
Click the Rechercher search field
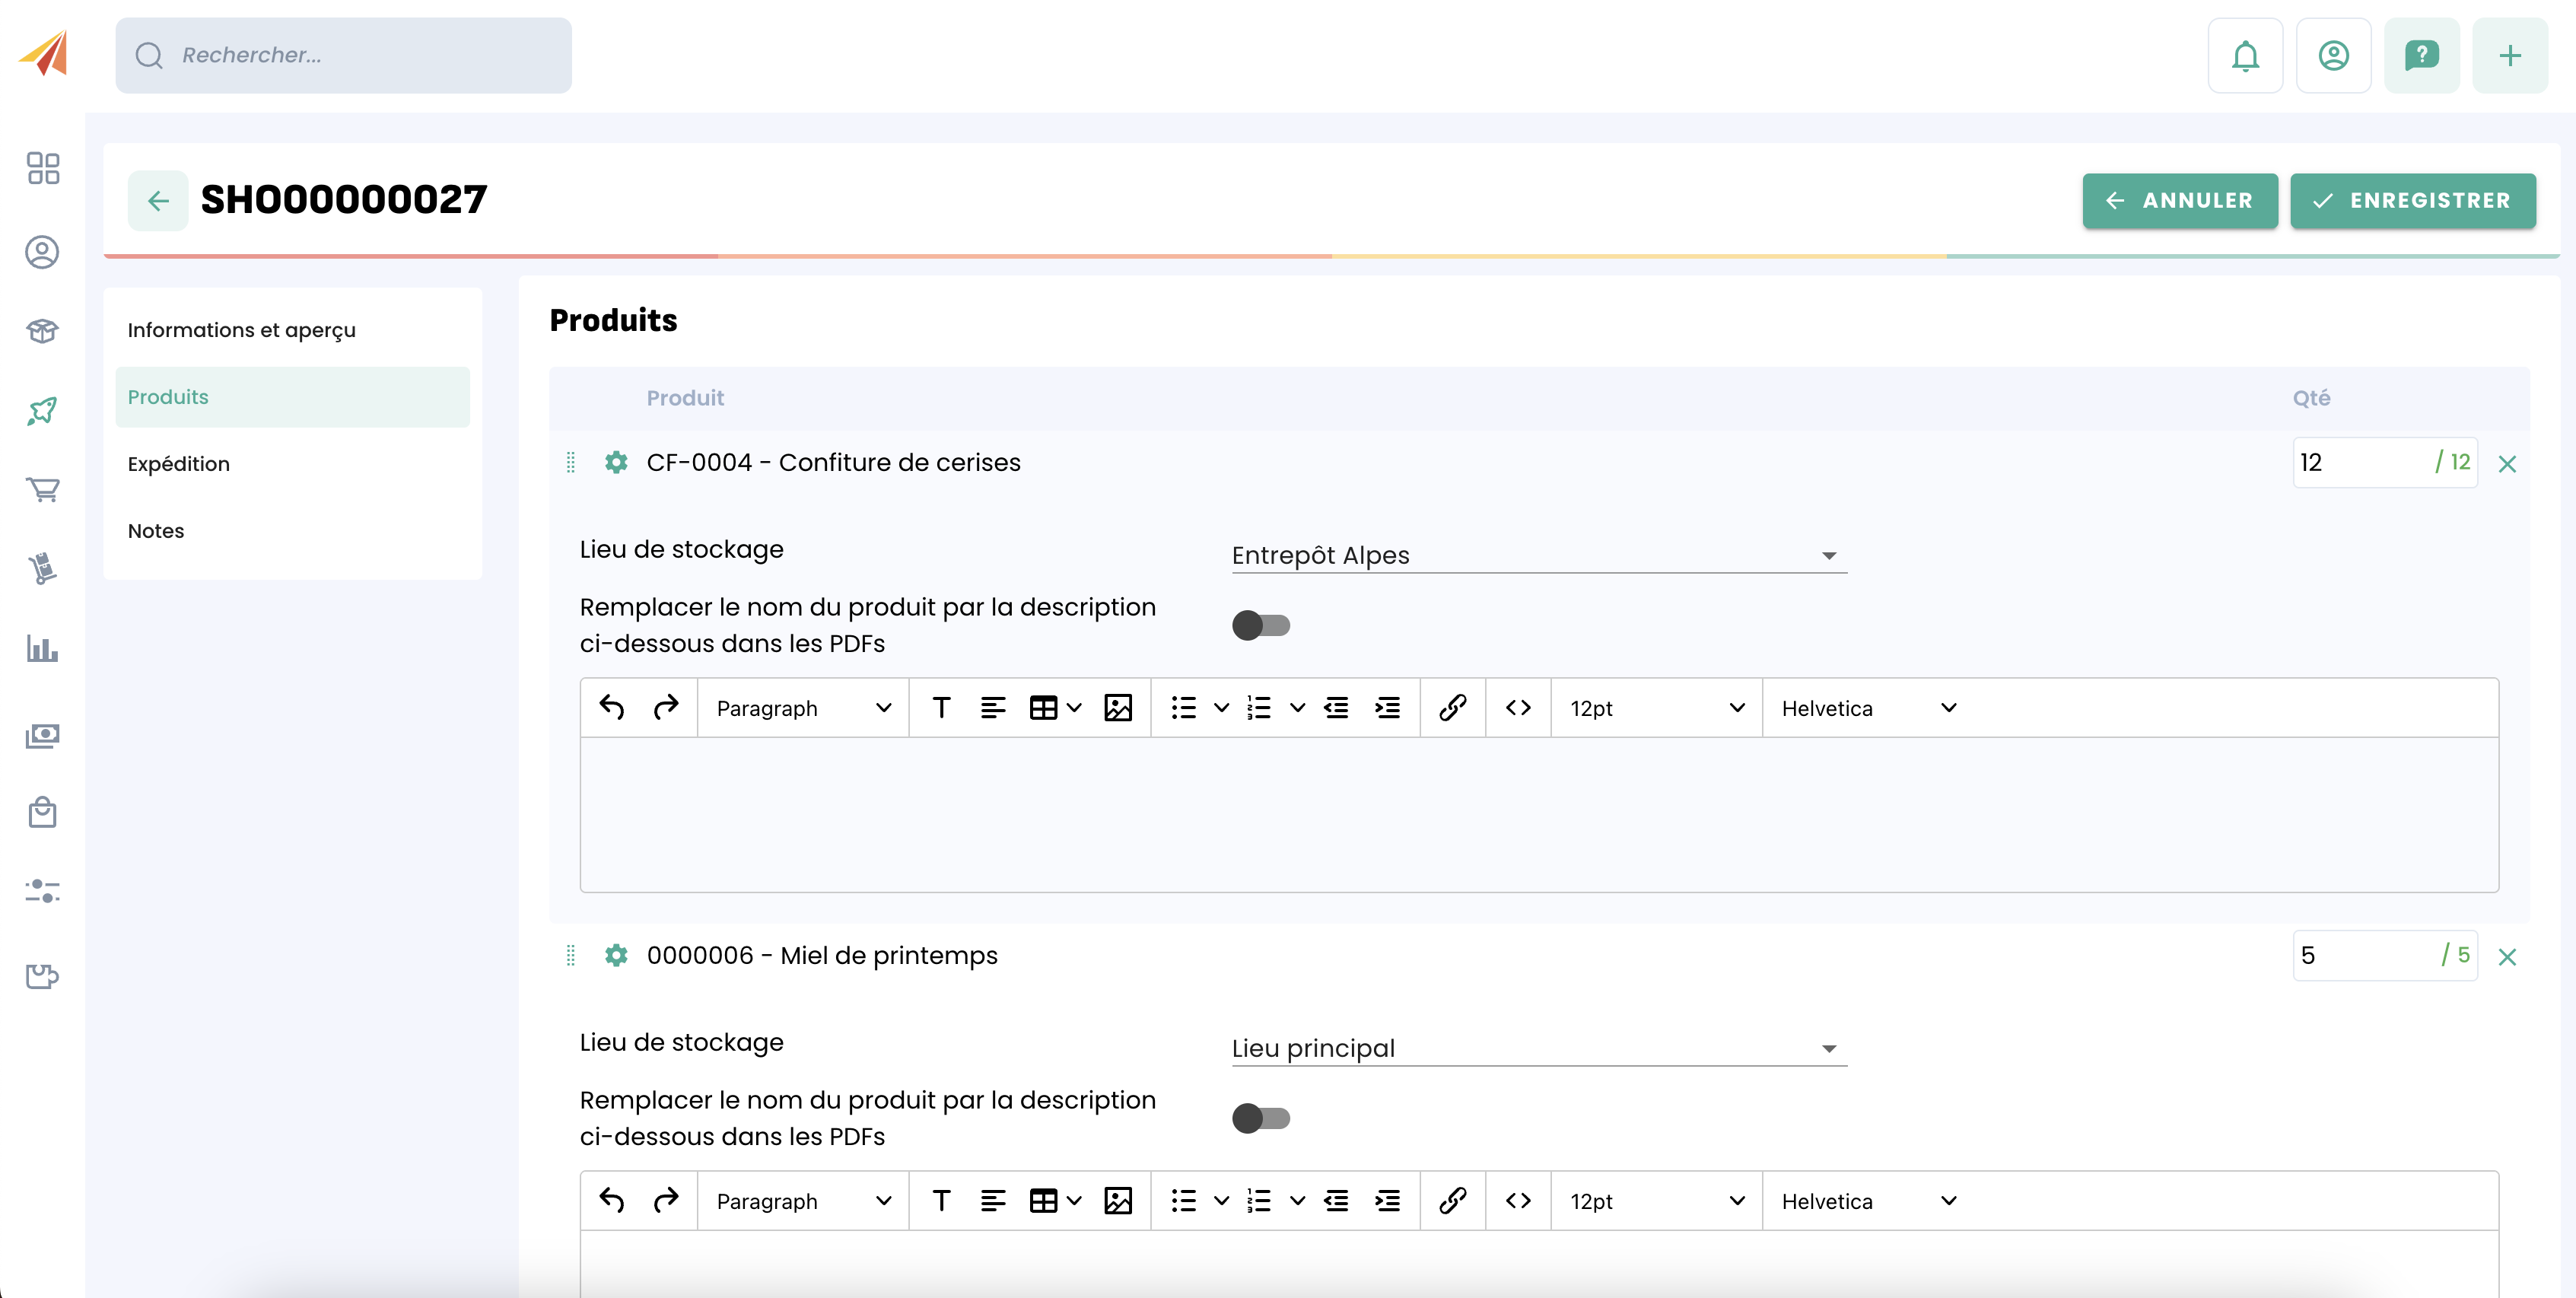[343, 55]
